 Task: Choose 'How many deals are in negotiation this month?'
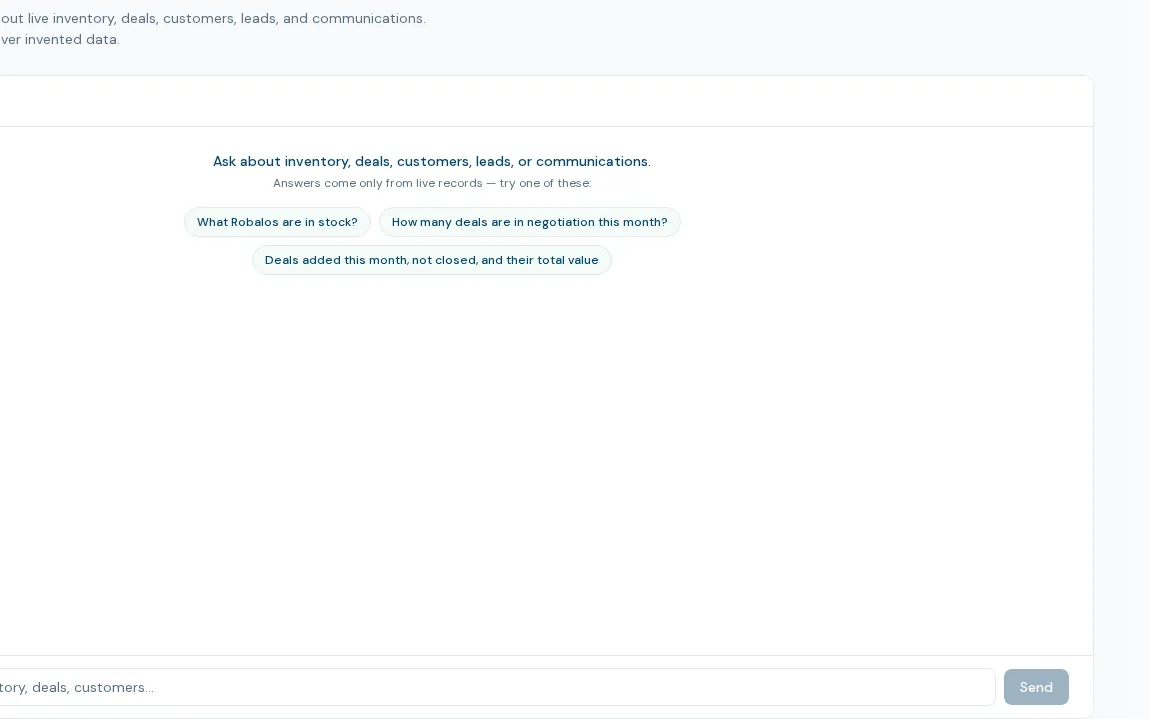tap(530, 222)
